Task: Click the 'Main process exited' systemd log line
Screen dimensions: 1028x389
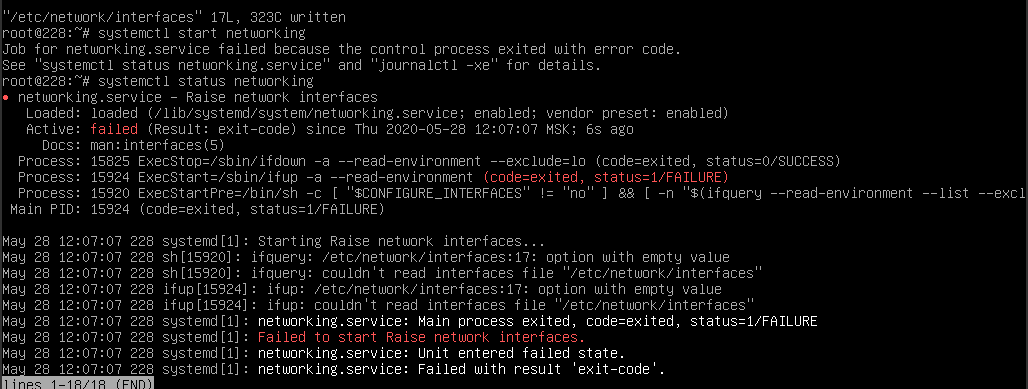Action: 410,321
